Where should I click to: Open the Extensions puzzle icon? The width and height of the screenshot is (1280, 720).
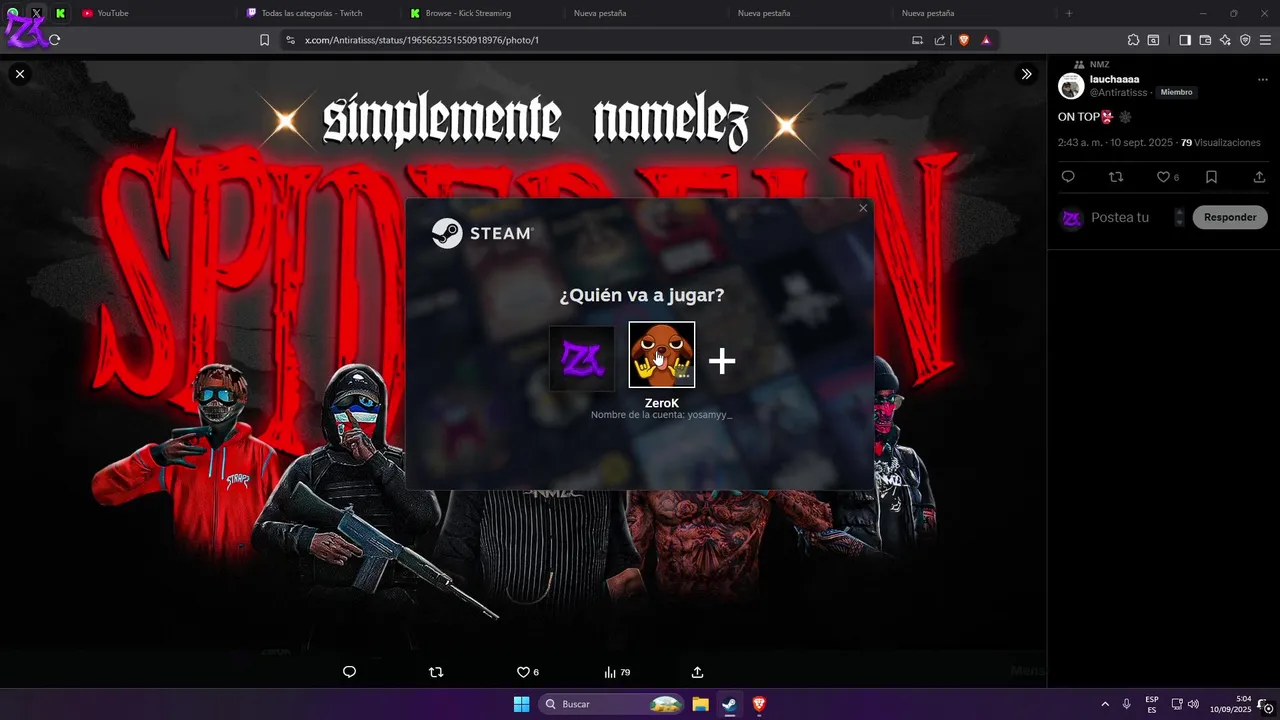tap(1133, 40)
